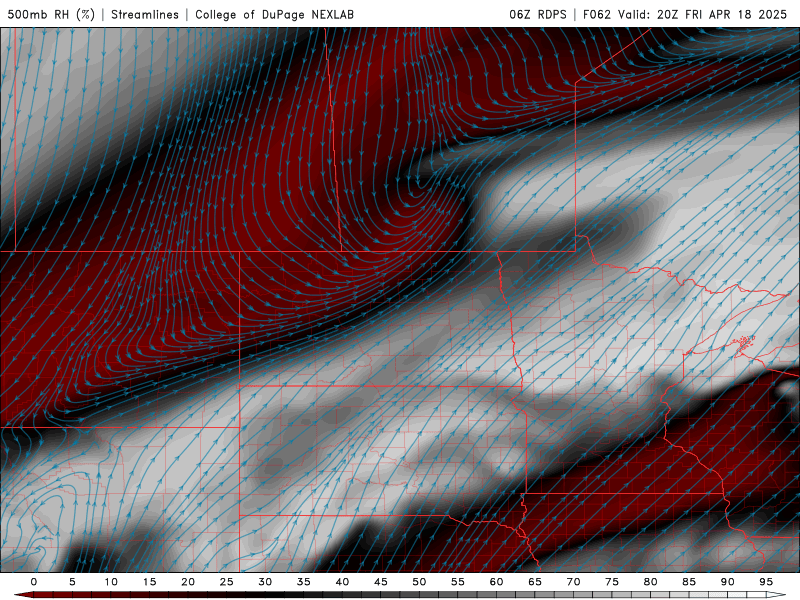Click the 0 value on color scale
This screenshot has width=800, height=600.
(34, 582)
